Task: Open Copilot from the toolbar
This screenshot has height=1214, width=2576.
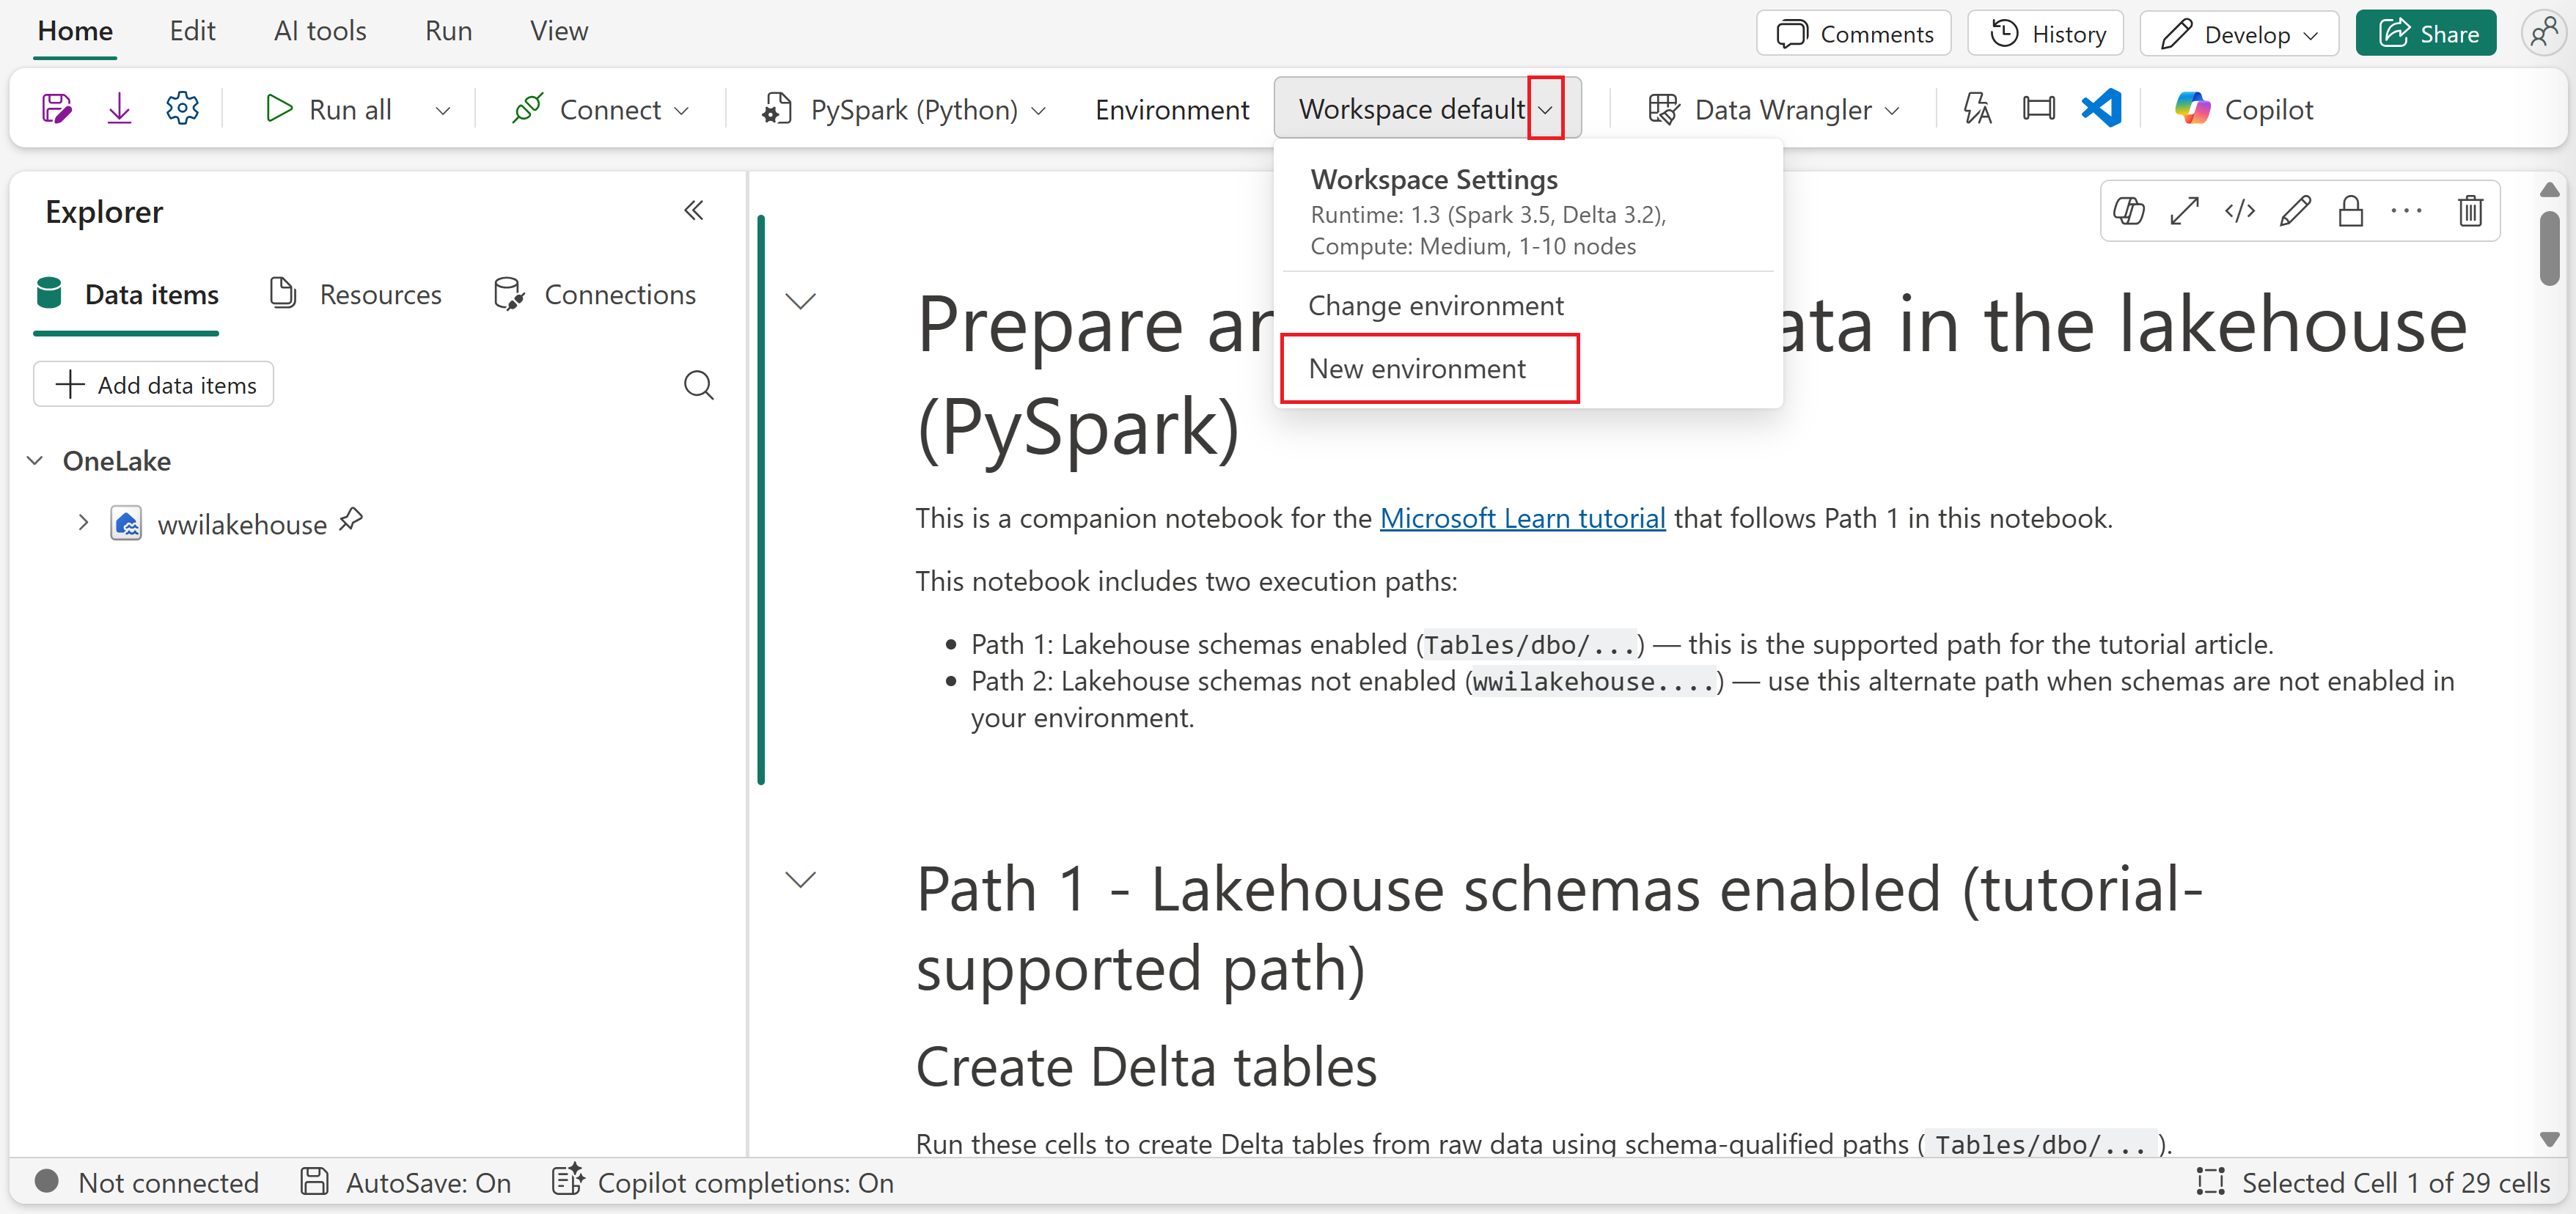Action: (x=2244, y=109)
